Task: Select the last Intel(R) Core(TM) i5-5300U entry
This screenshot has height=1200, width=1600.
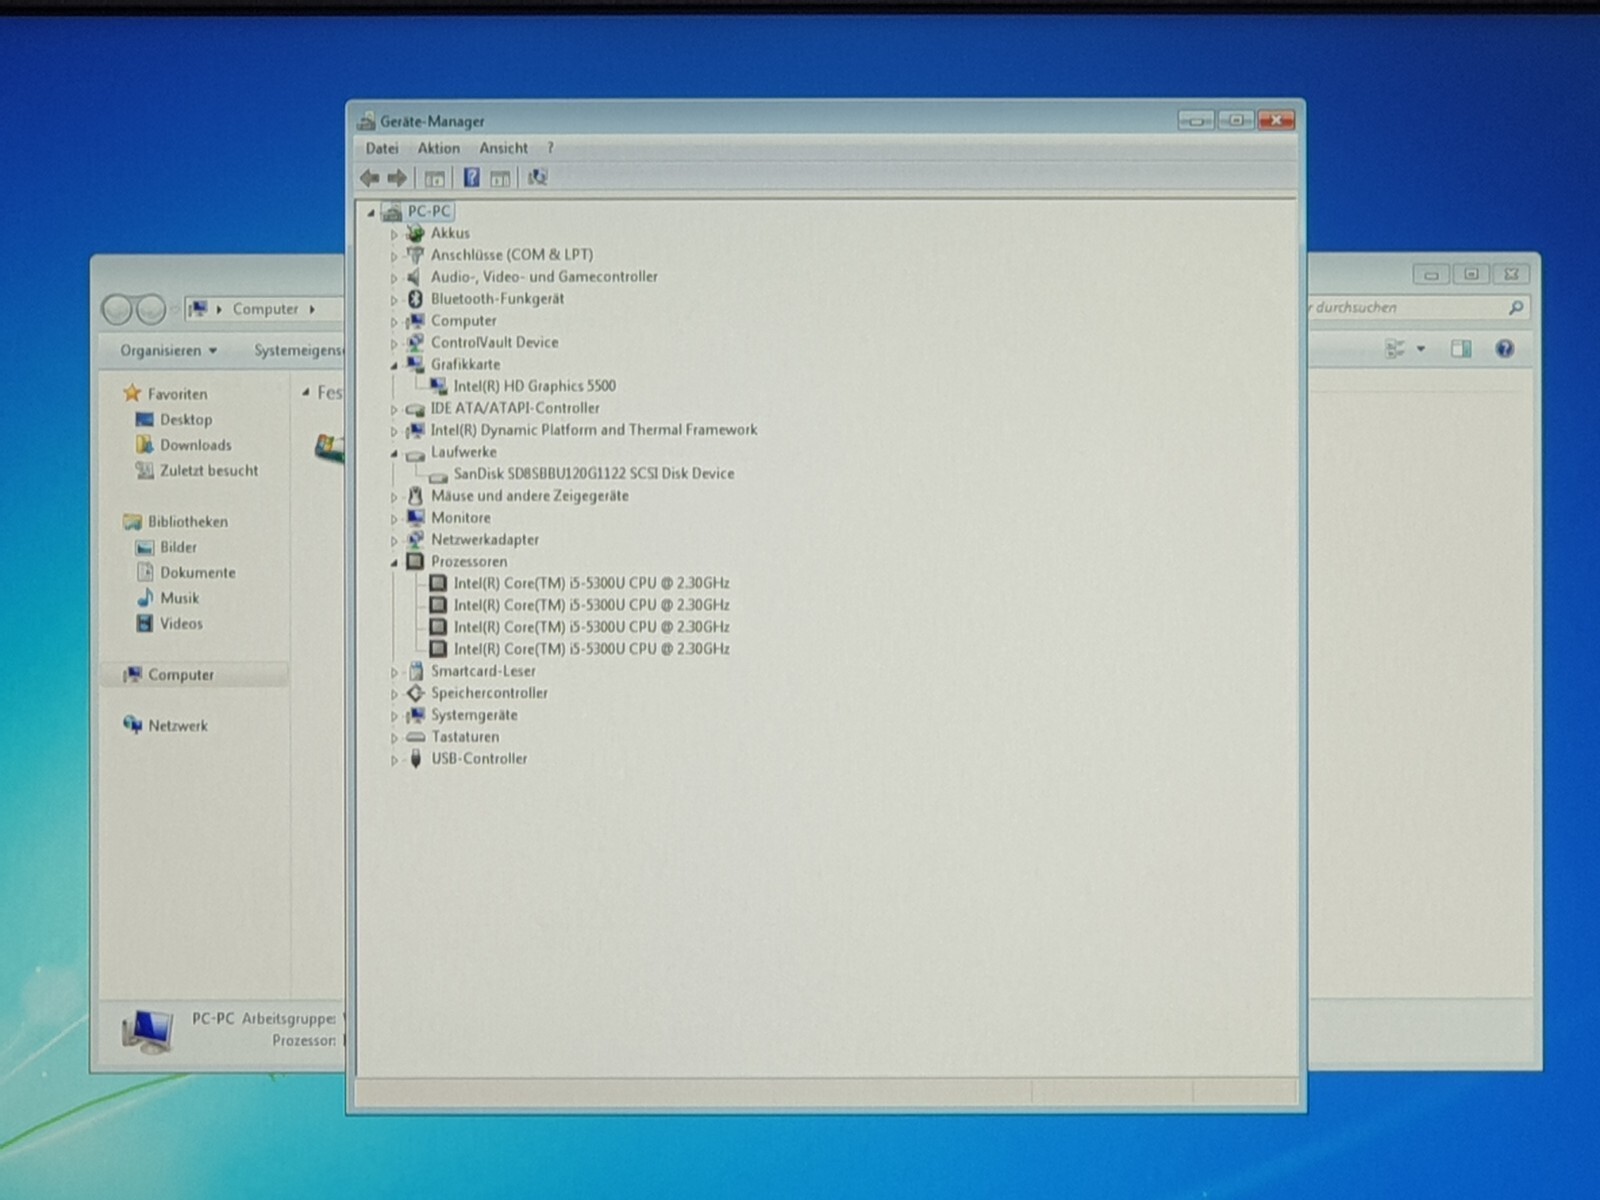Action: 591,649
